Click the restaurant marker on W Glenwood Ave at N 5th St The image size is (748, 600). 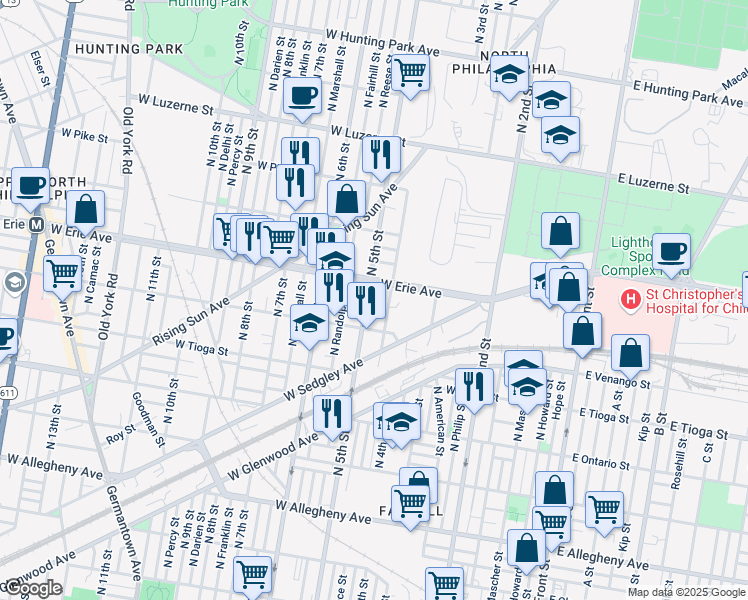pos(332,417)
